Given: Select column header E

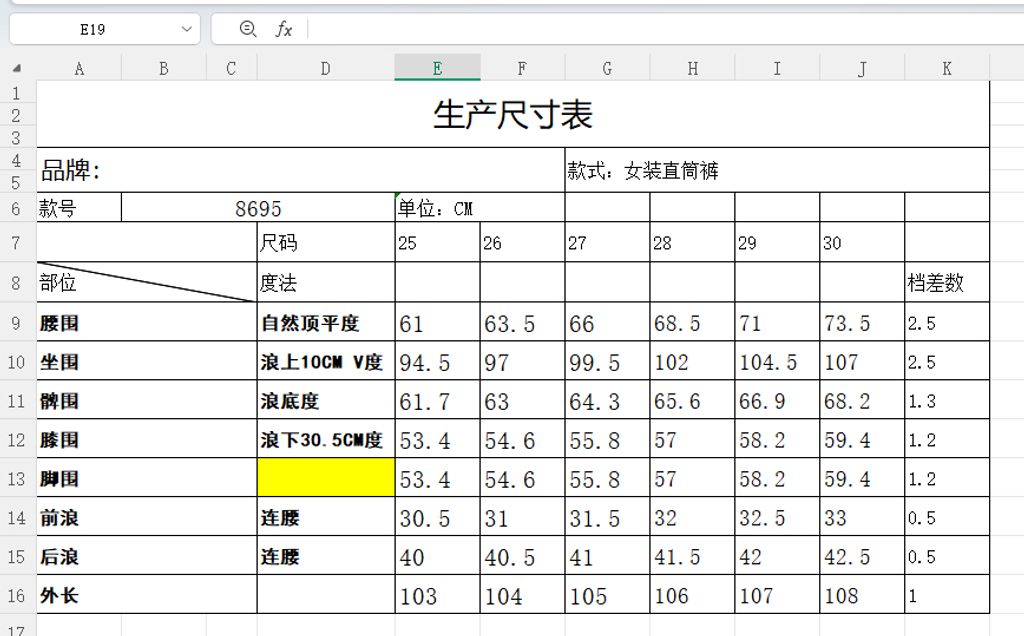Looking at the screenshot, I should coord(435,68).
